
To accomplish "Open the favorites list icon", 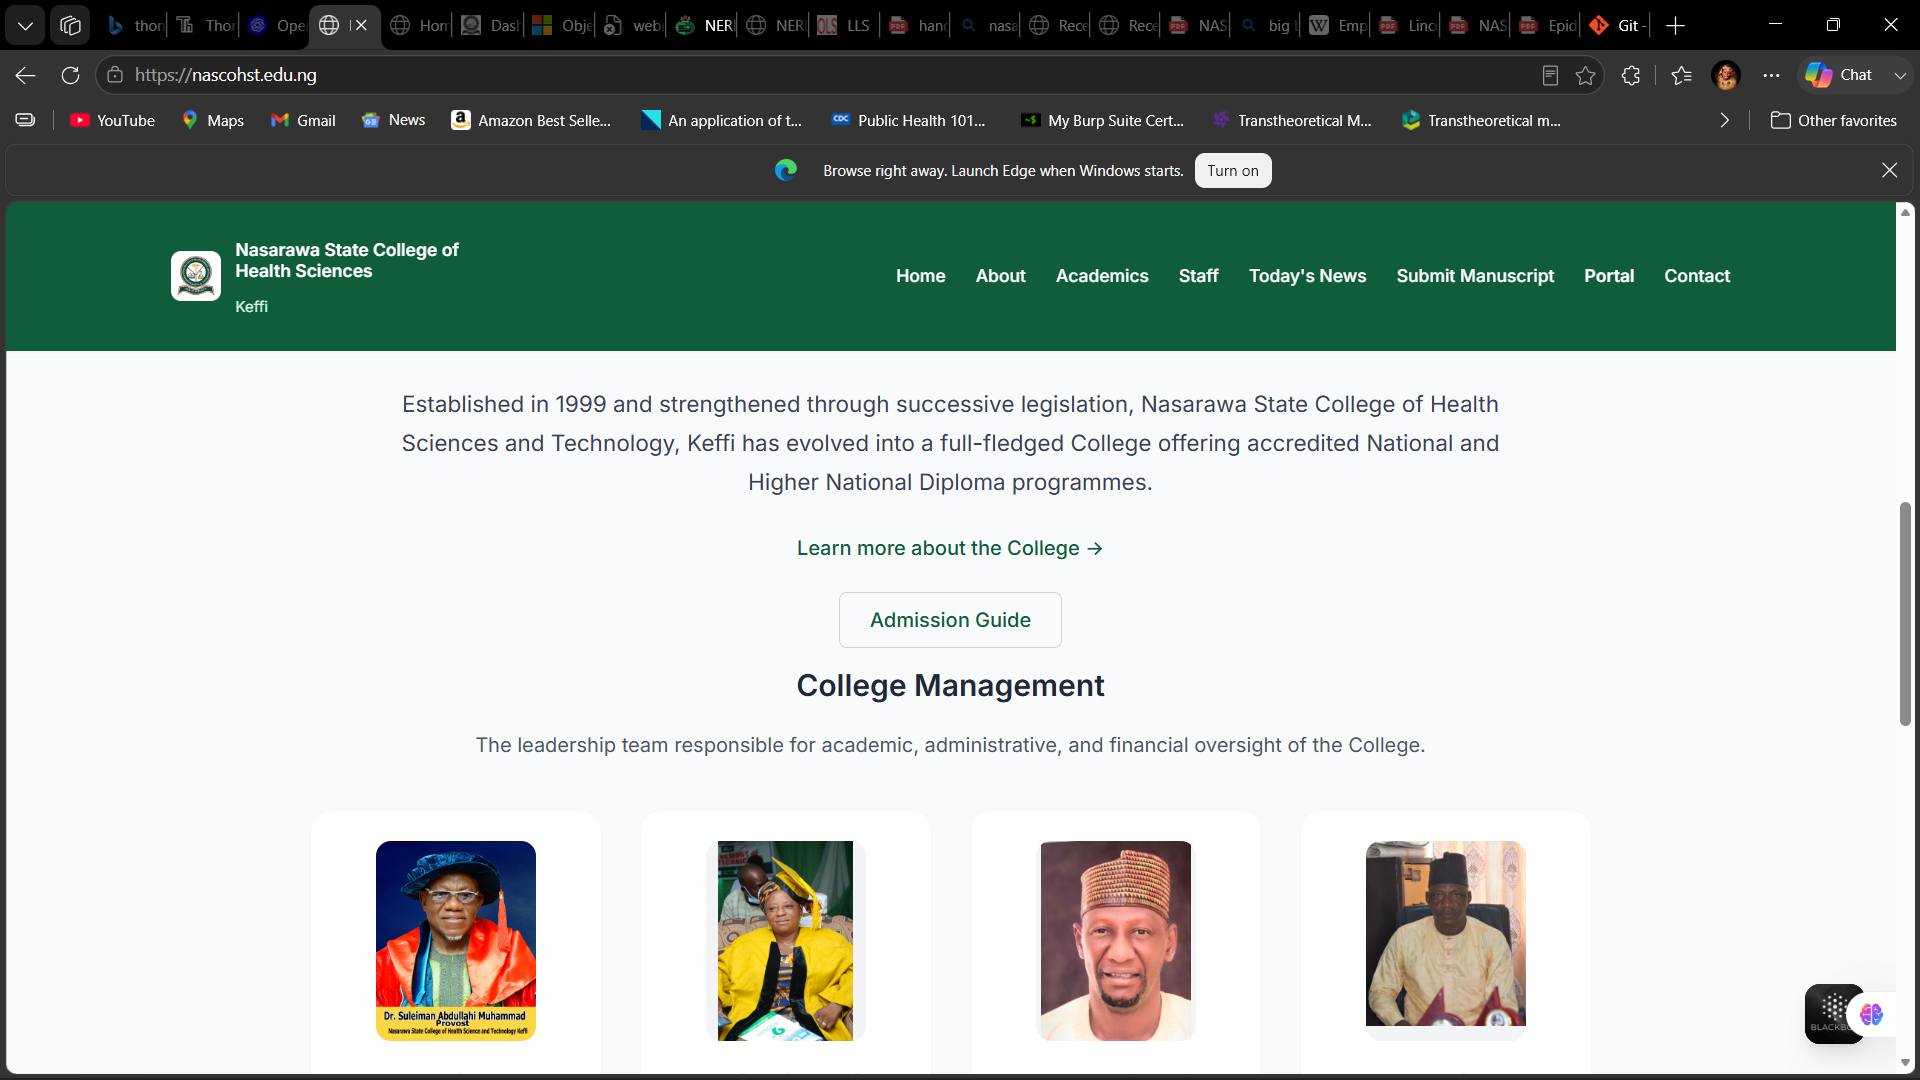I will tap(1681, 75).
